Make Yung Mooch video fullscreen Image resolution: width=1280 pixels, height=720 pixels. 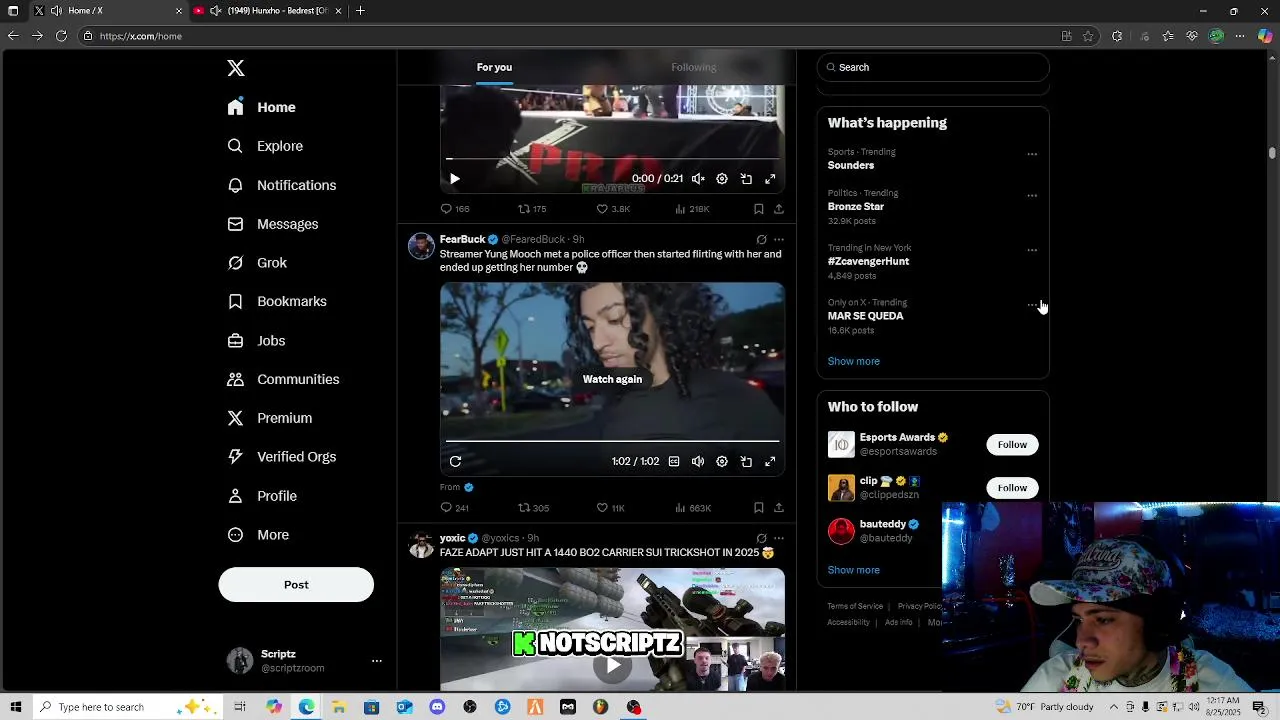pyautogui.click(x=770, y=461)
